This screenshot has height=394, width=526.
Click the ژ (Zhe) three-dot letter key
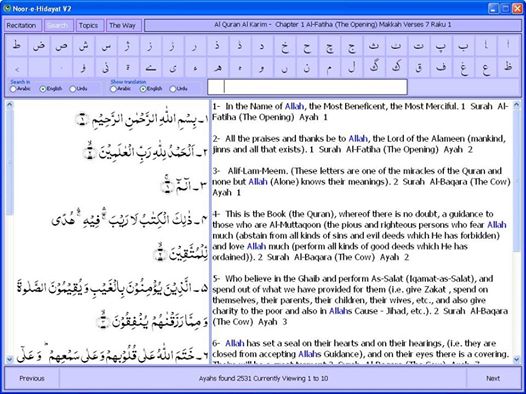(128, 46)
